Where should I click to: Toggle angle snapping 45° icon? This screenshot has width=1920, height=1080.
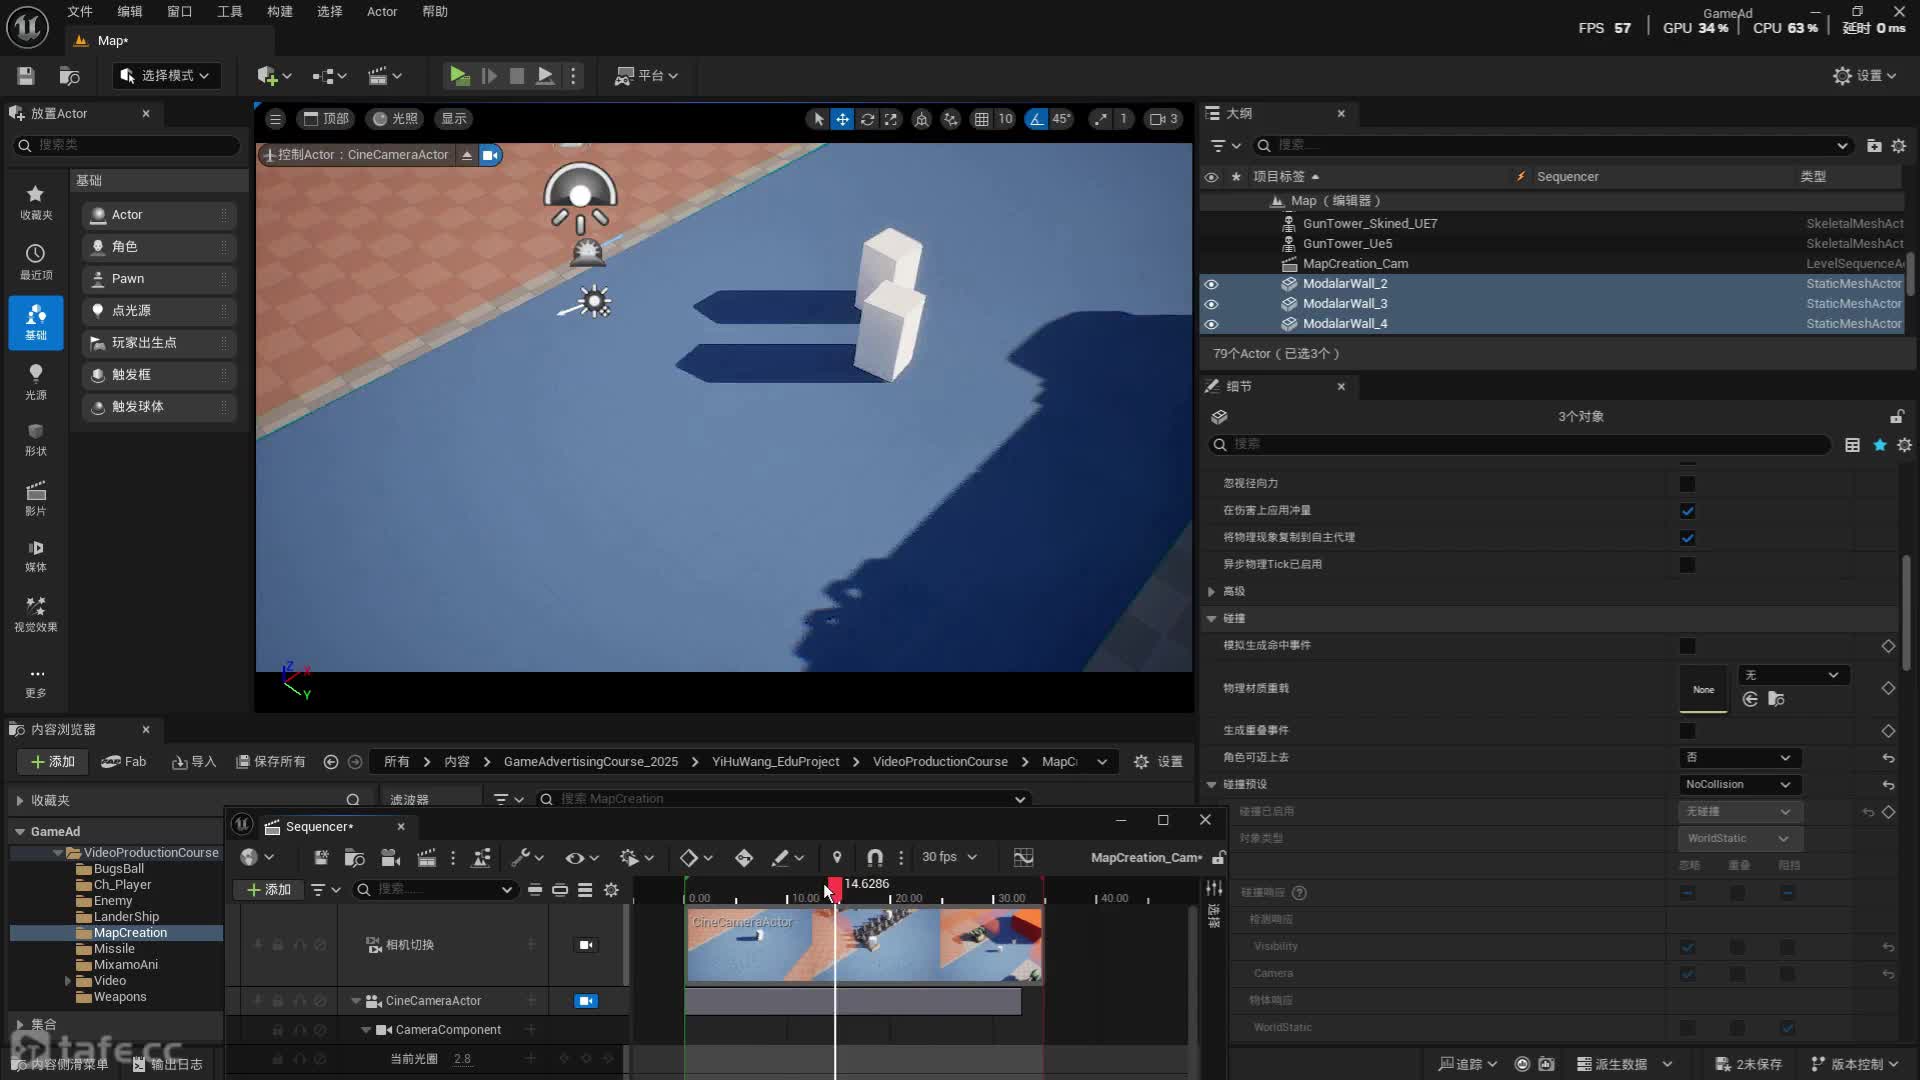pos(1037,119)
